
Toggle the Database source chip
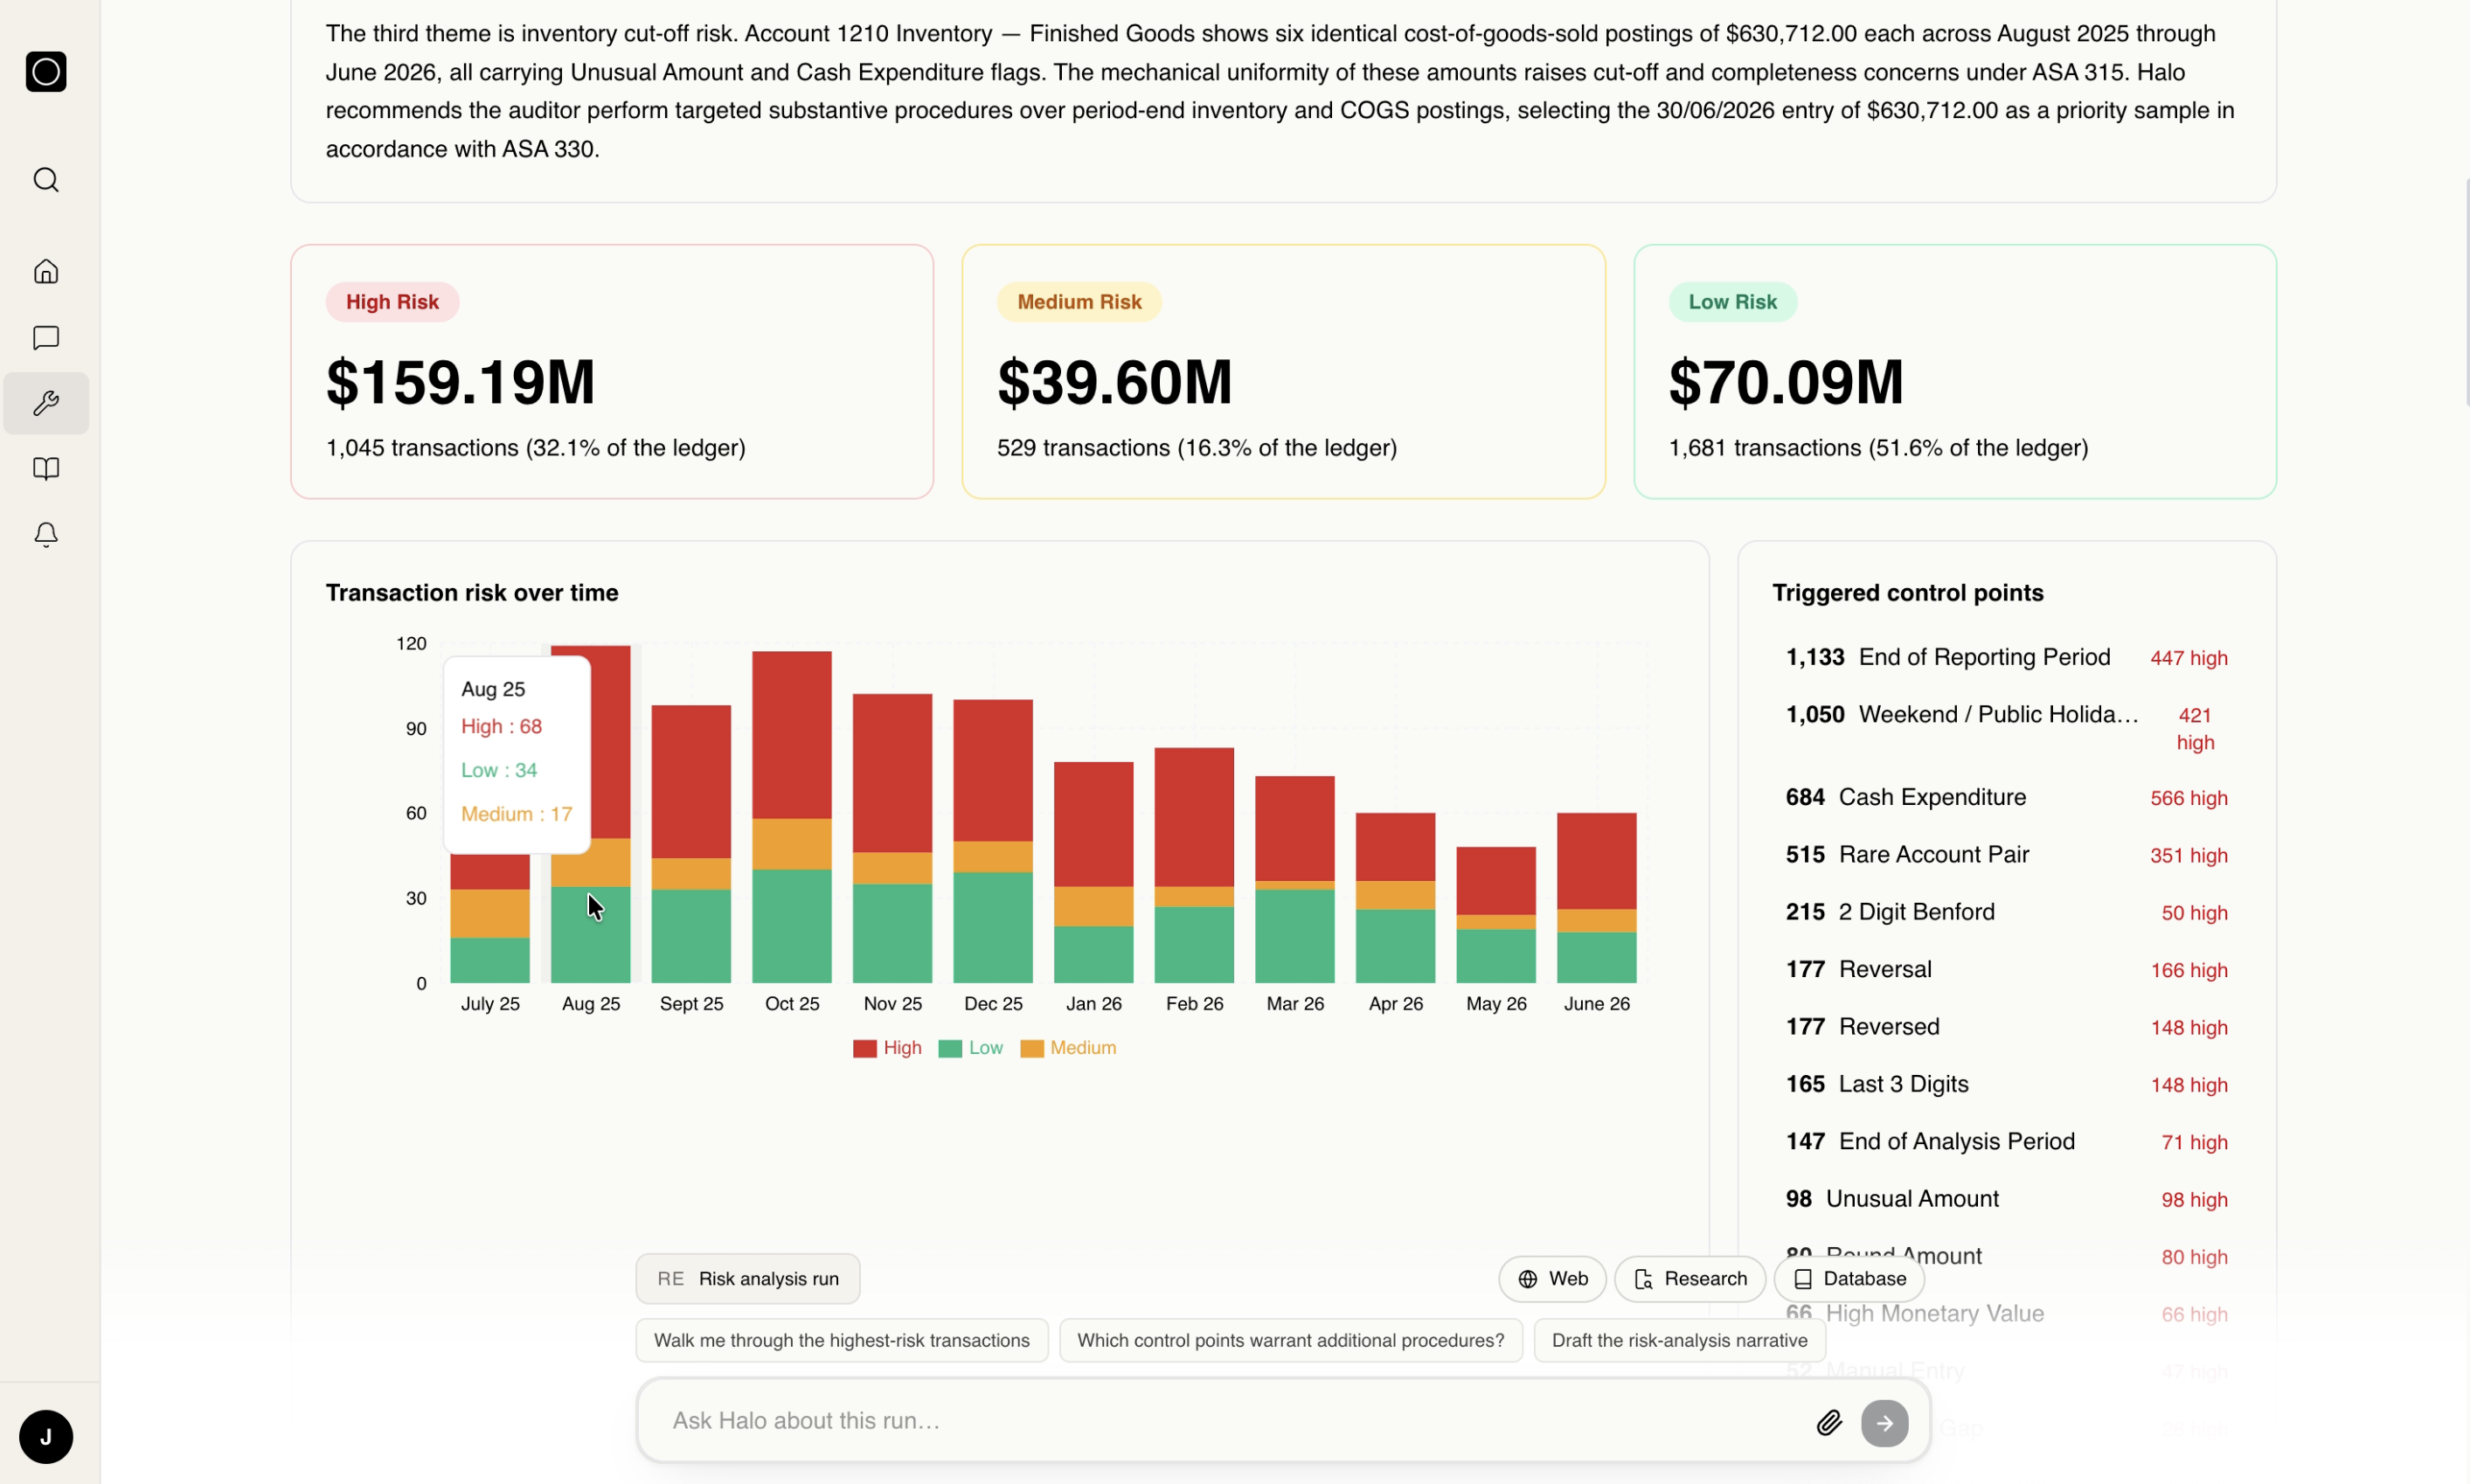point(1849,1279)
